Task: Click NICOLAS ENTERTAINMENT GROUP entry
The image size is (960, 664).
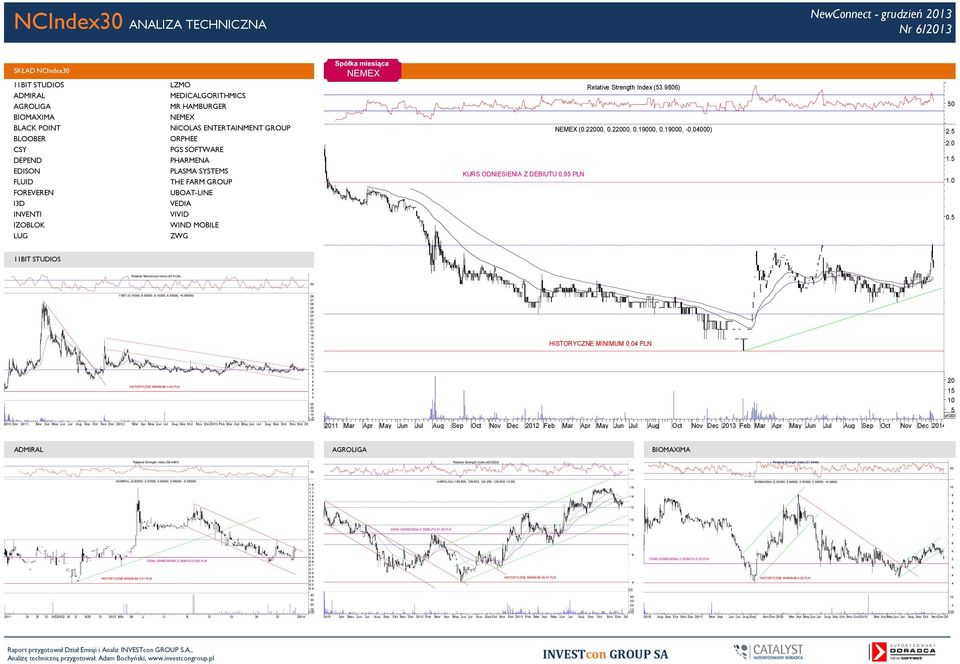Action: pos(230,128)
